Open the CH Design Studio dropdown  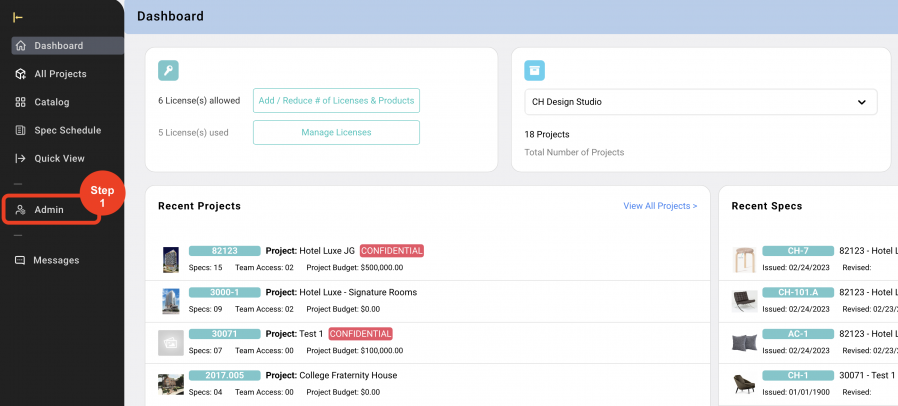700,102
